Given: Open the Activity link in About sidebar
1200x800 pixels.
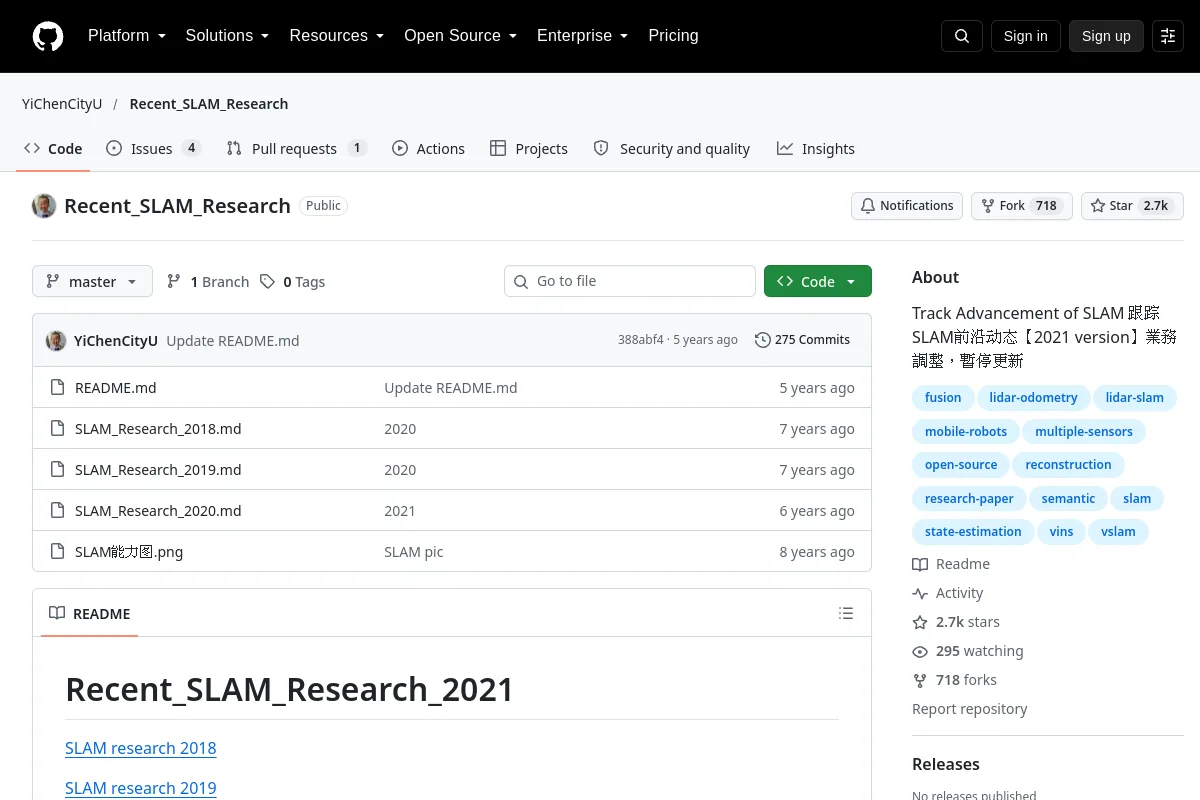Looking at the screenshot, I should [x=948, y=593].
